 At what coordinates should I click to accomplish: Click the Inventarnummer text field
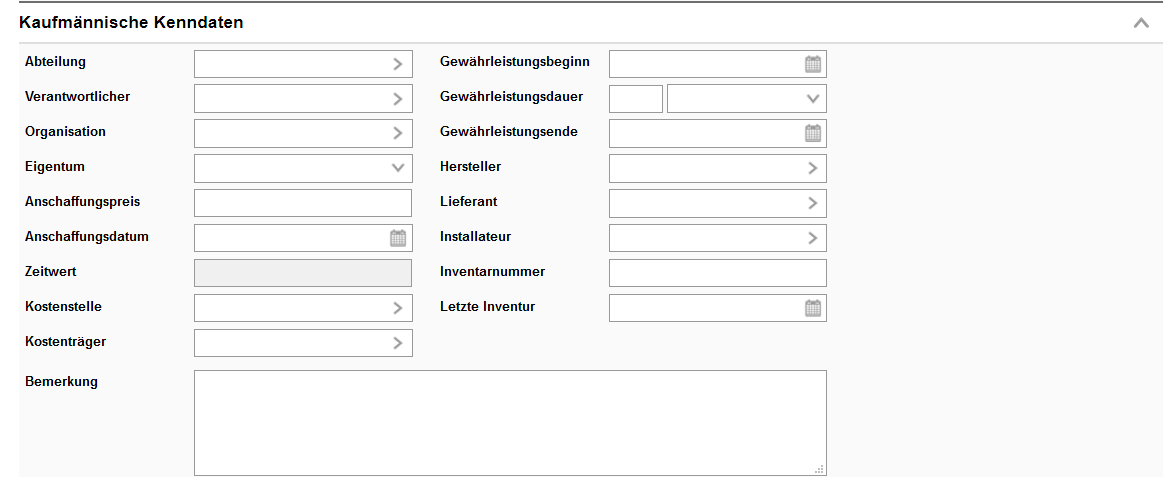click(717, 273)
